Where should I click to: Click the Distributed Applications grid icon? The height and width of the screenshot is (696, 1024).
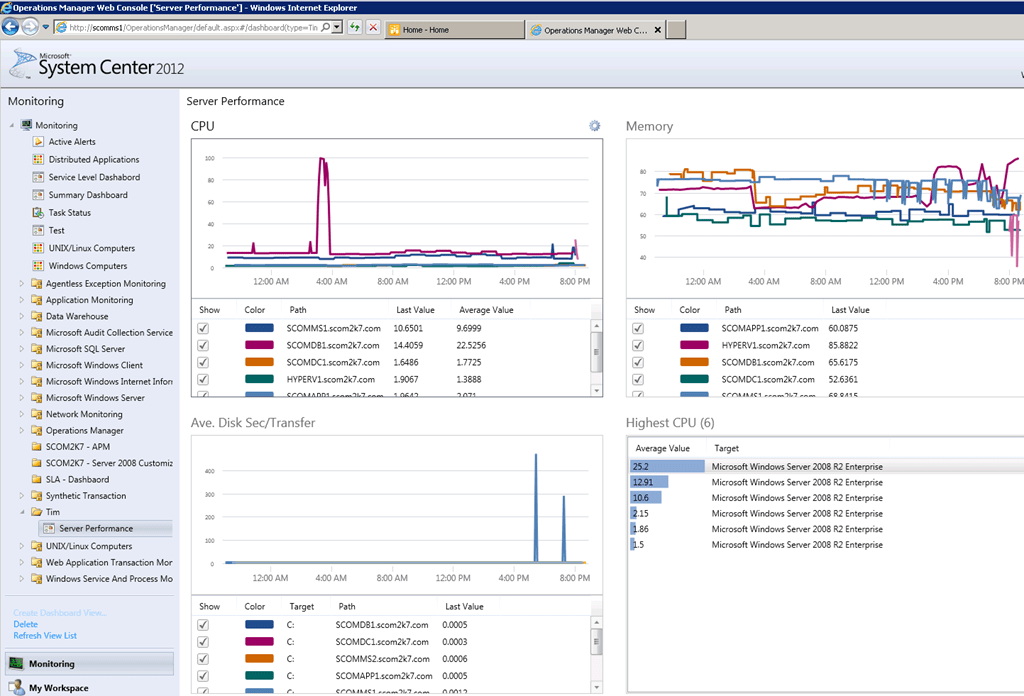tap(38, 159)
